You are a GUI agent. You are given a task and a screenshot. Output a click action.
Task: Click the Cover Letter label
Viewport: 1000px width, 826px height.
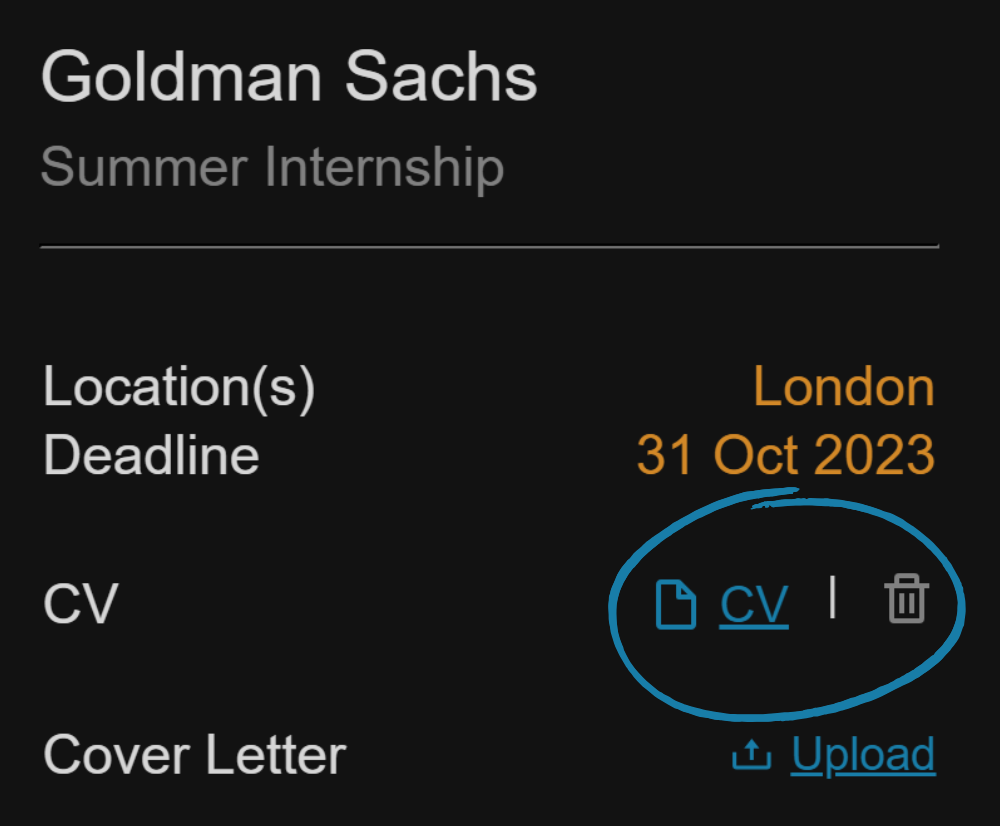[194, 755]
